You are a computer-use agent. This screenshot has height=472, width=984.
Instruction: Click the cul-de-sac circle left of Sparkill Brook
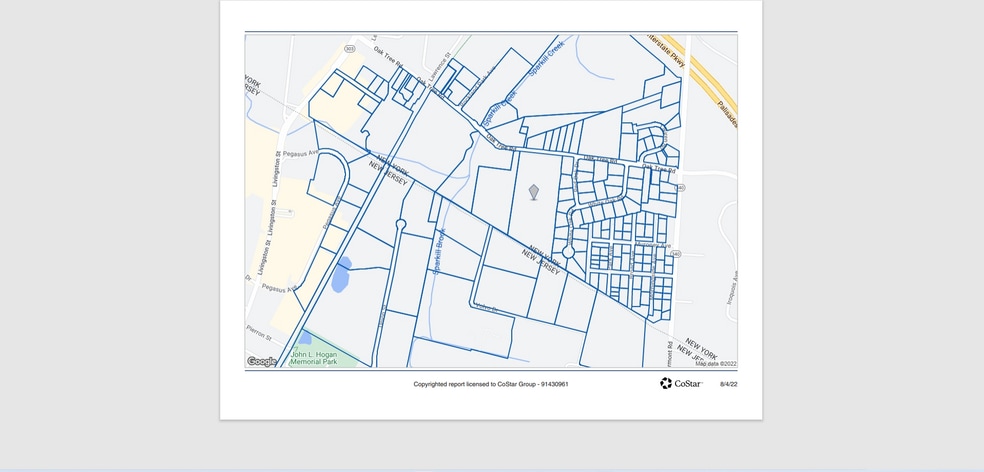pos(401,225)
